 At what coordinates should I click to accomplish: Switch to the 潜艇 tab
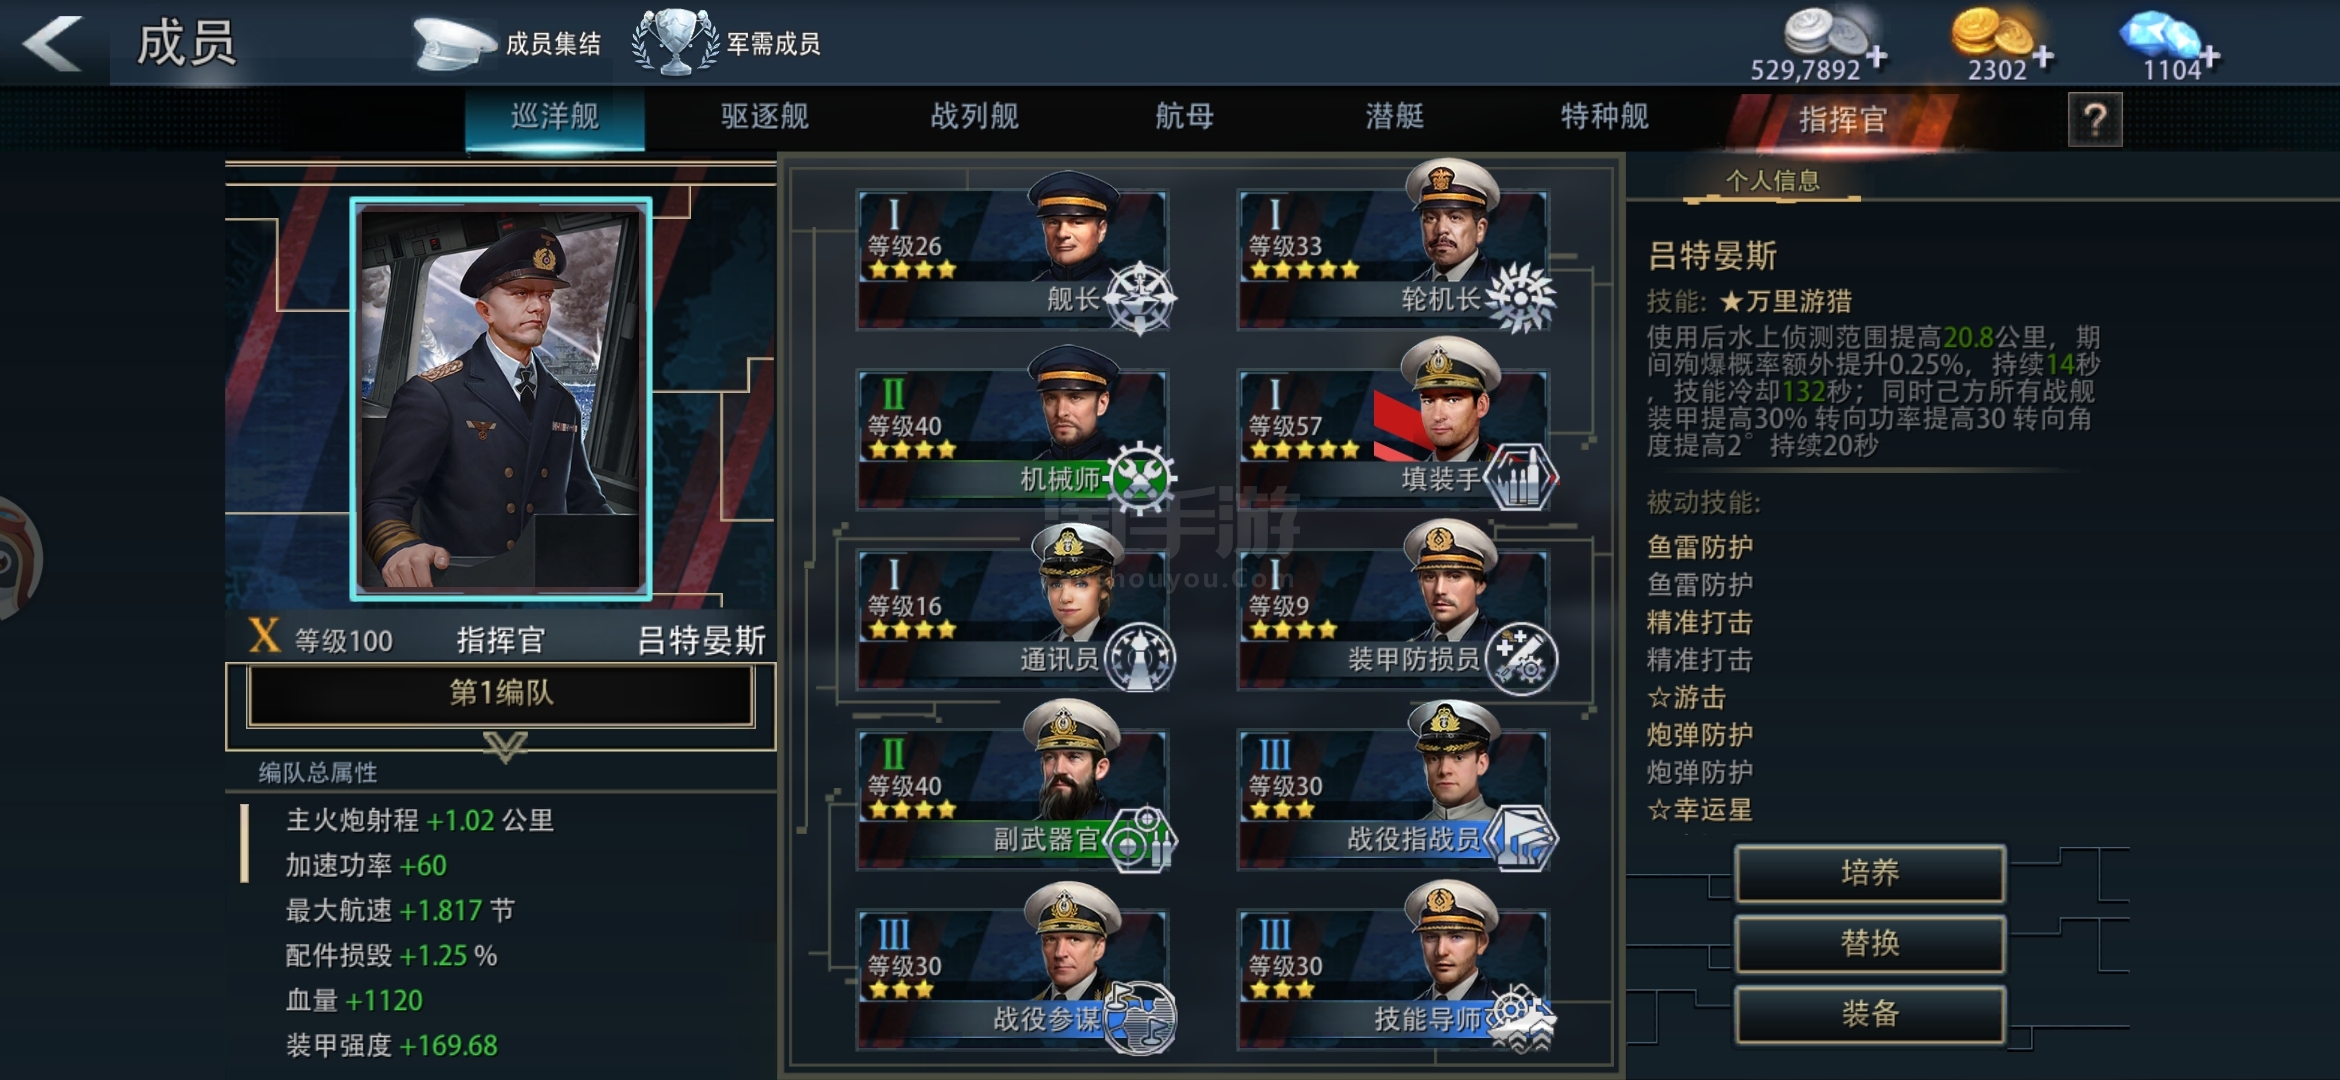point(1394,117)
